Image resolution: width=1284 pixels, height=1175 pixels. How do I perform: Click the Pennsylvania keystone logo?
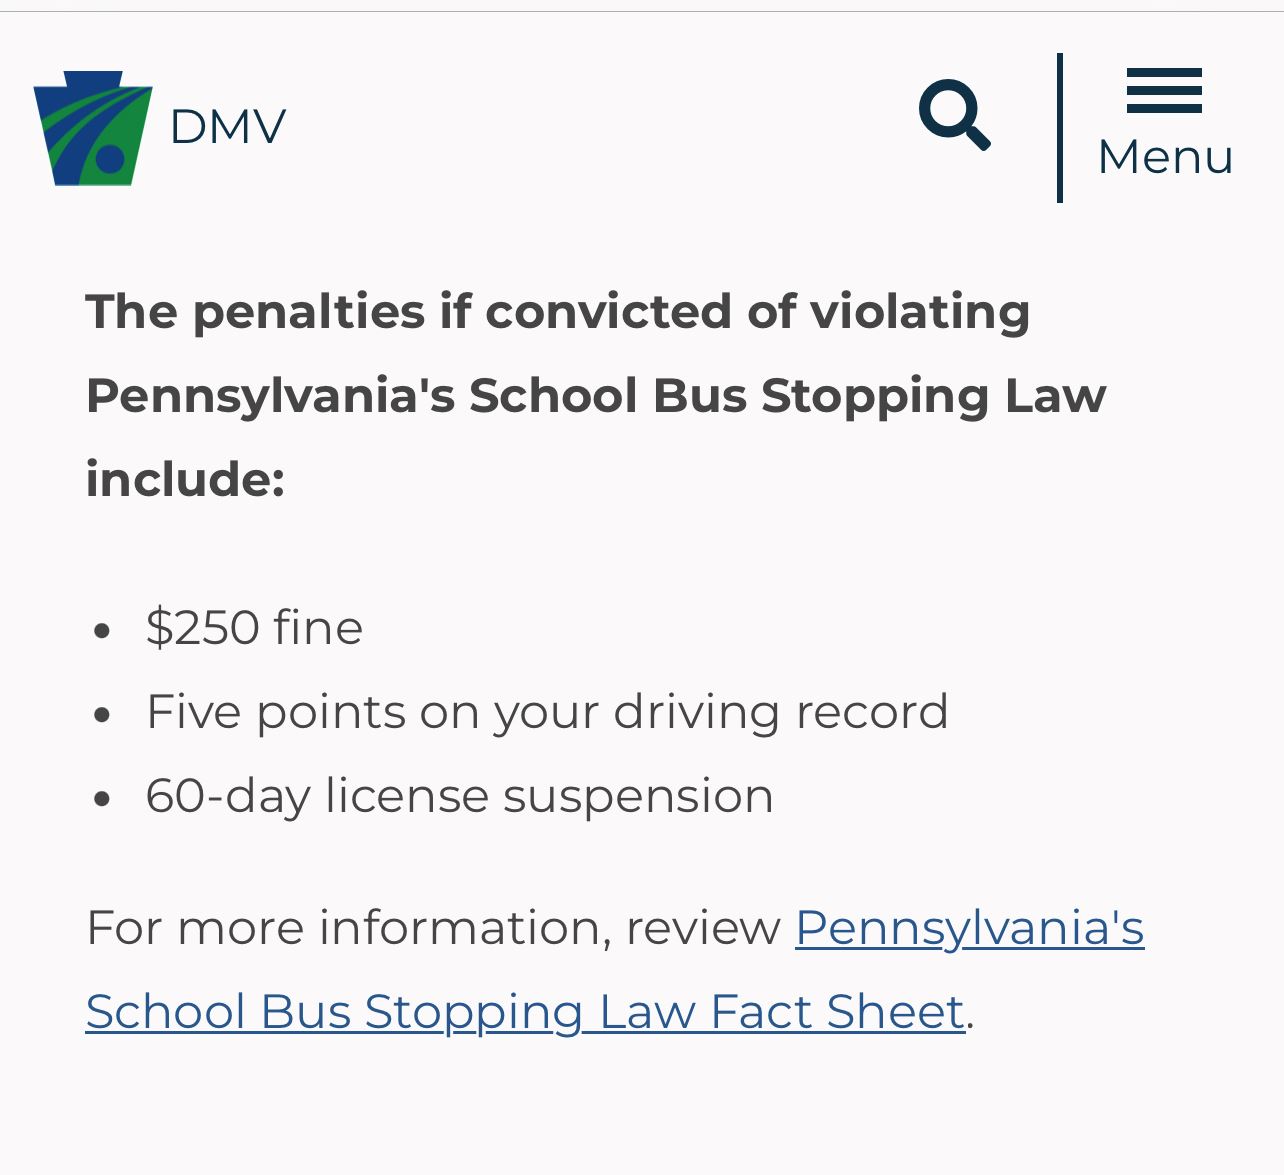click(x=92, y=128)
